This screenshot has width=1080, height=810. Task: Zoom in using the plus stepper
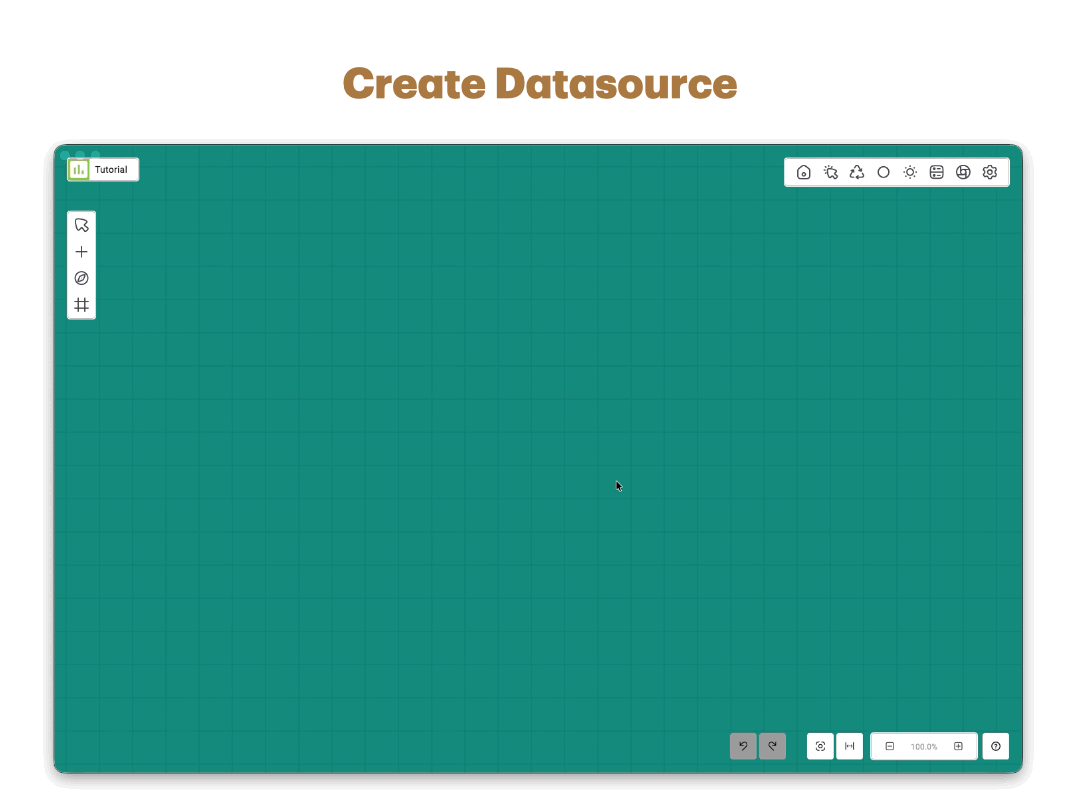(958, 746)
